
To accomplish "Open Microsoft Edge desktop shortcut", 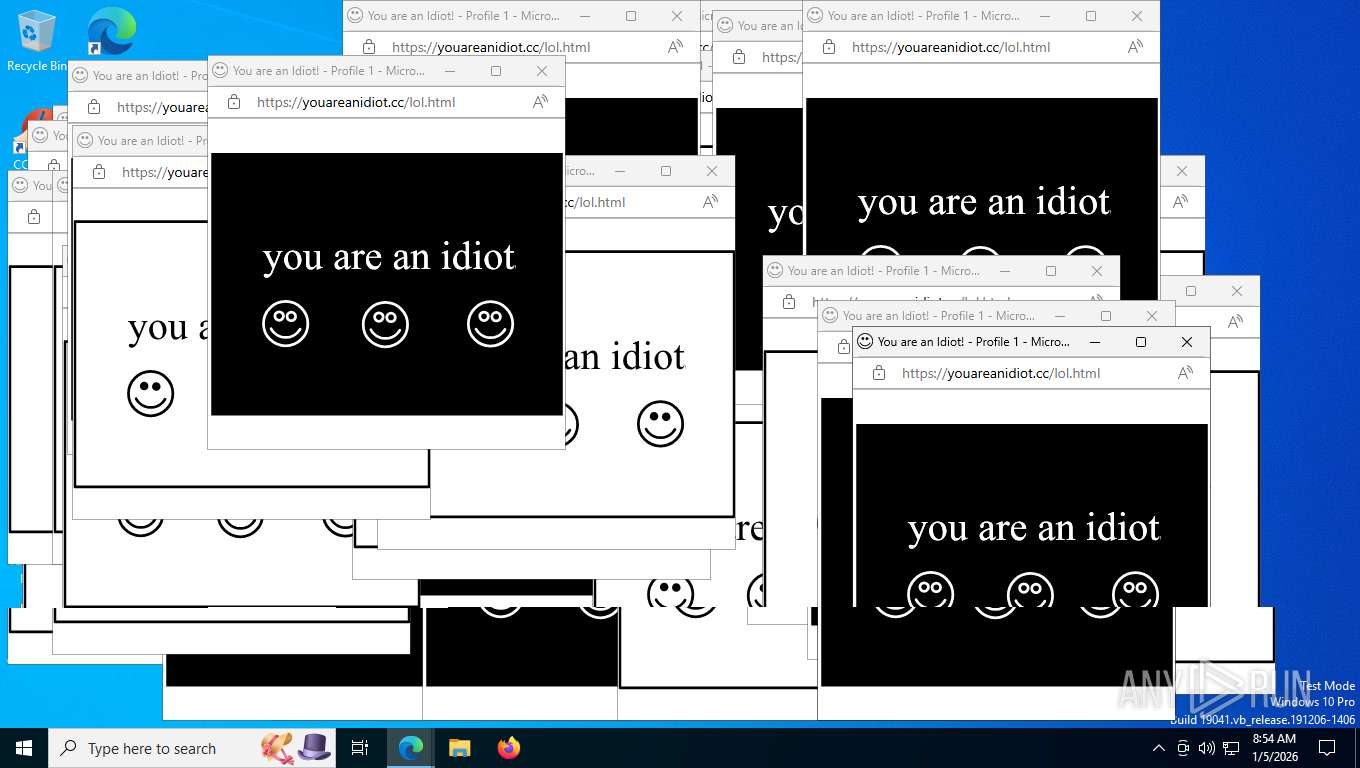I will tap(111, 32).
